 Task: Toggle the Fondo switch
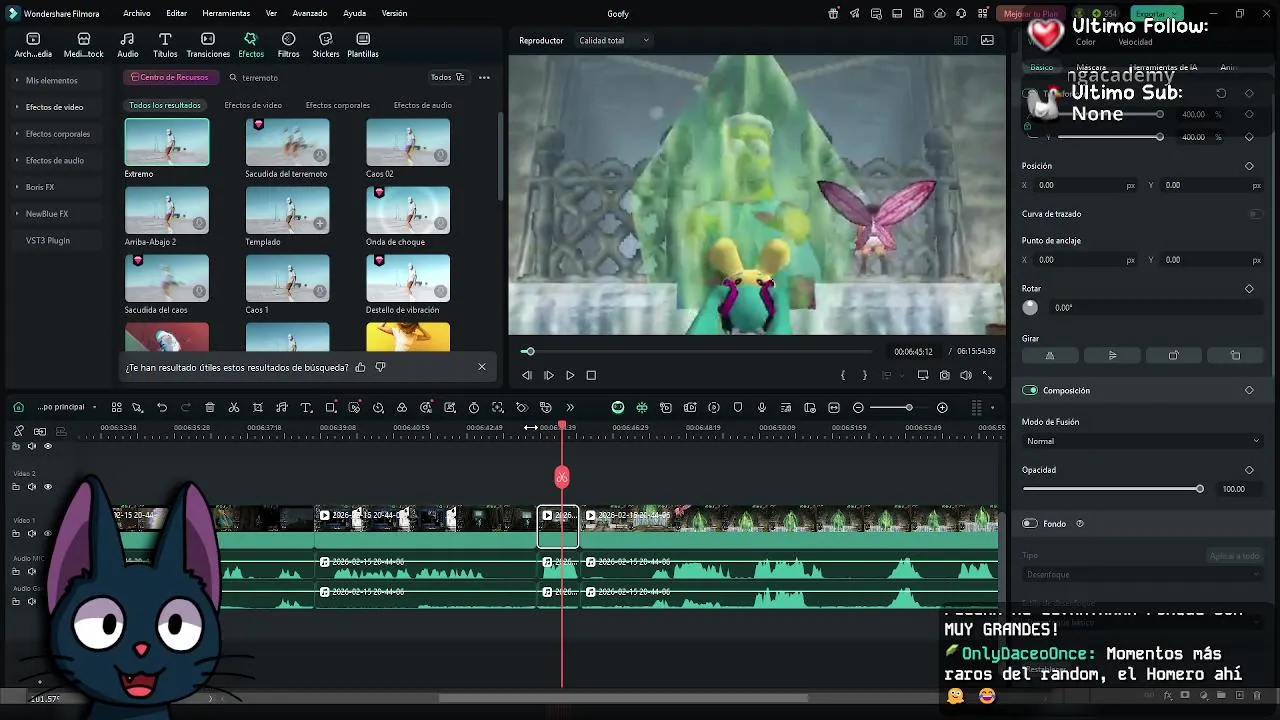(x=1029, y=523)
